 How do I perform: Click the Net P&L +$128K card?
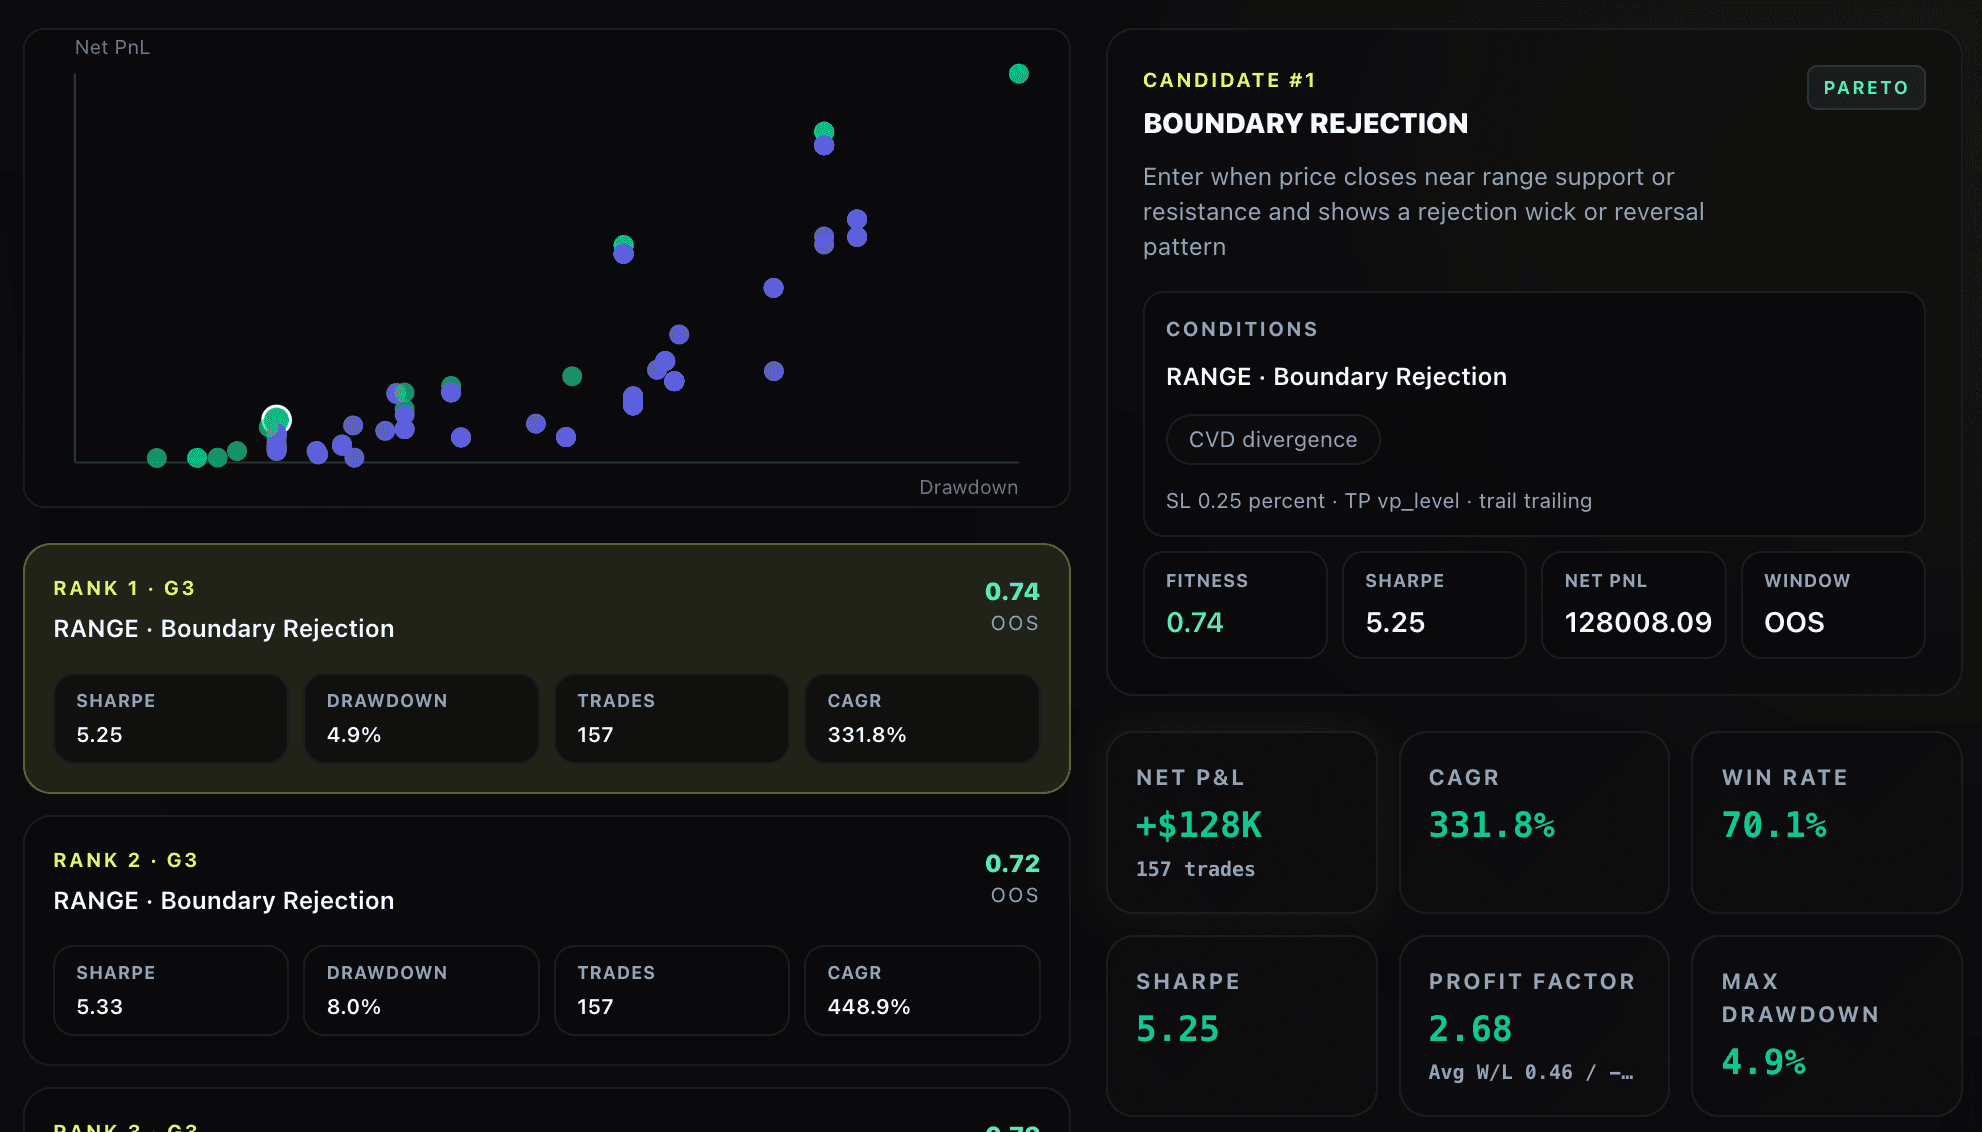click(1242, 822)
